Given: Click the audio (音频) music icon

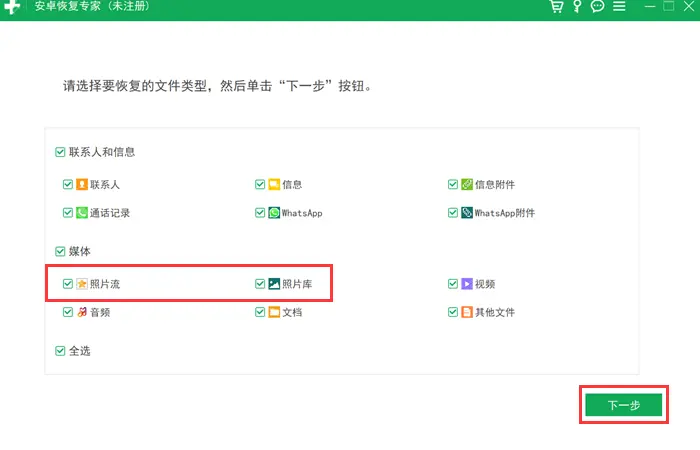Looking at the screenshot, I should coord(82,312).
